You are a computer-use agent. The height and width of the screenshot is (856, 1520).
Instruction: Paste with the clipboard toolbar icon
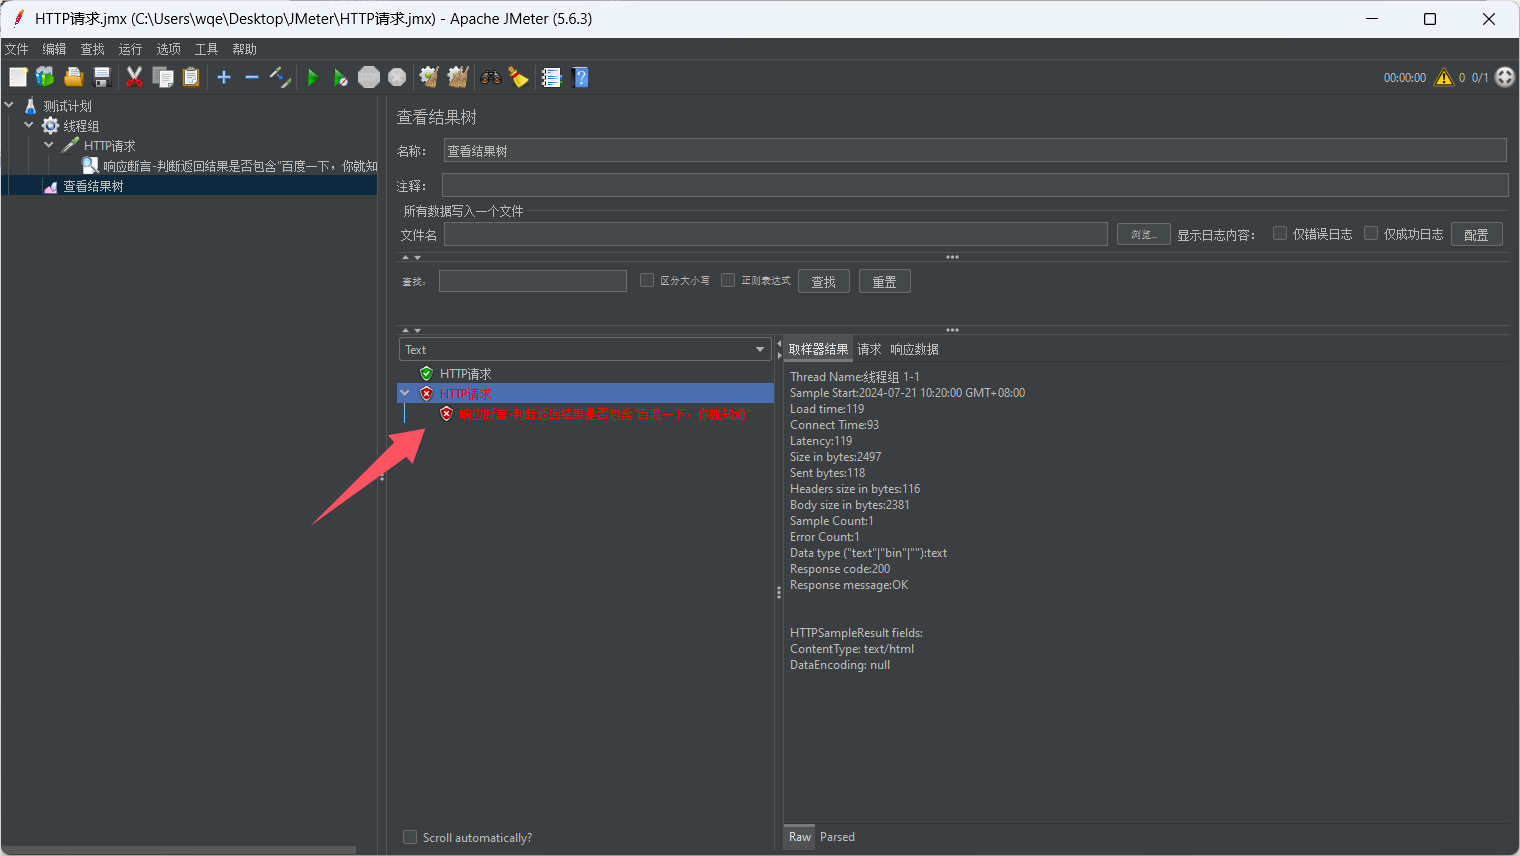(191, 77)
